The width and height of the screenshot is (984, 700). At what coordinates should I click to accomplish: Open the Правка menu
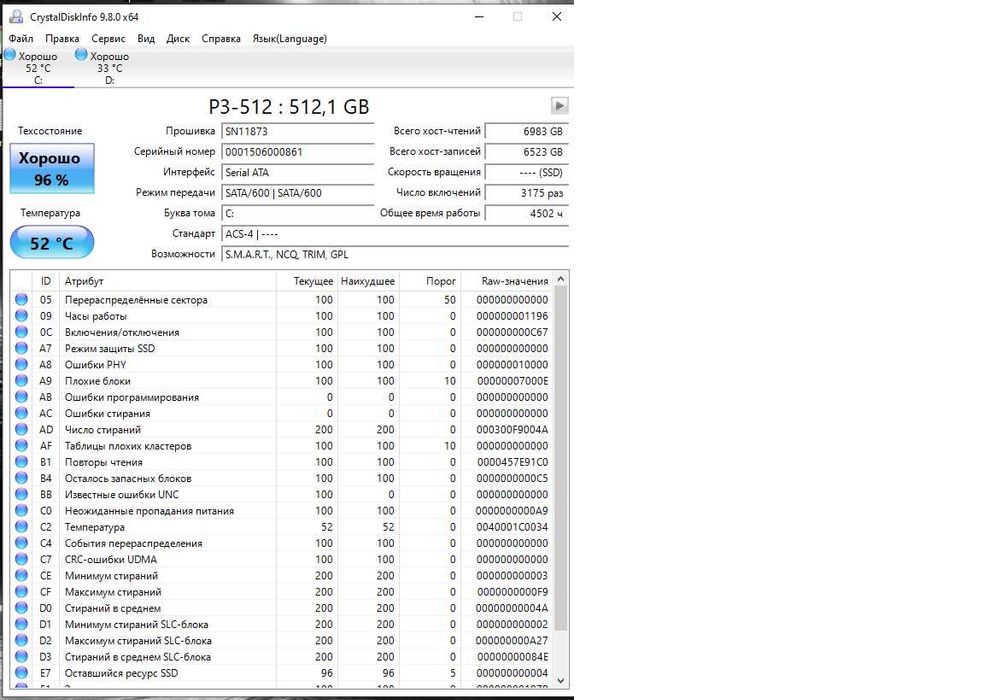pyautogui.click(x=62, y=38)
